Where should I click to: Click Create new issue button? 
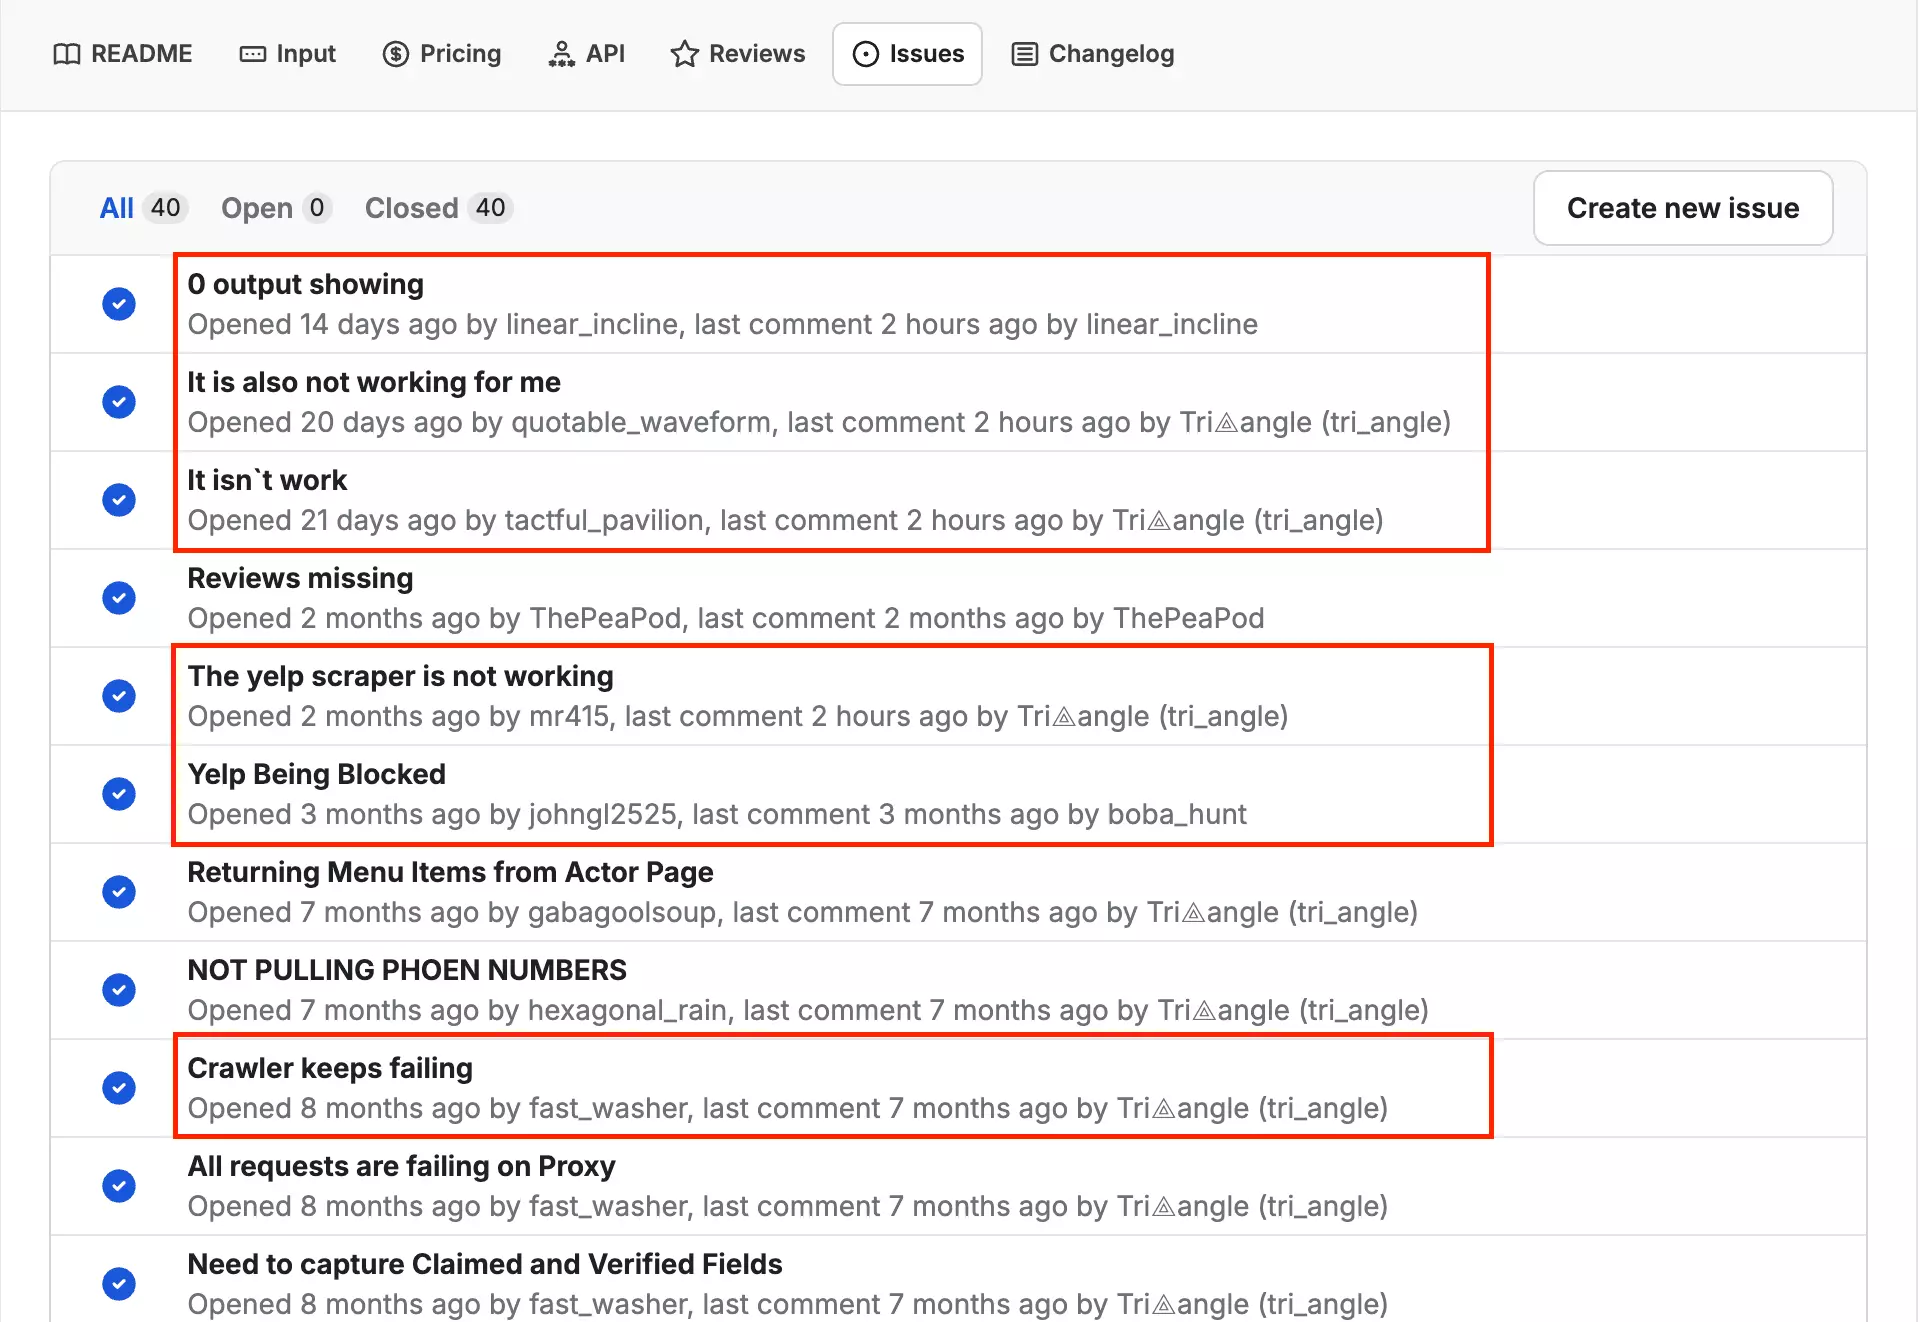click(1683, 208)
